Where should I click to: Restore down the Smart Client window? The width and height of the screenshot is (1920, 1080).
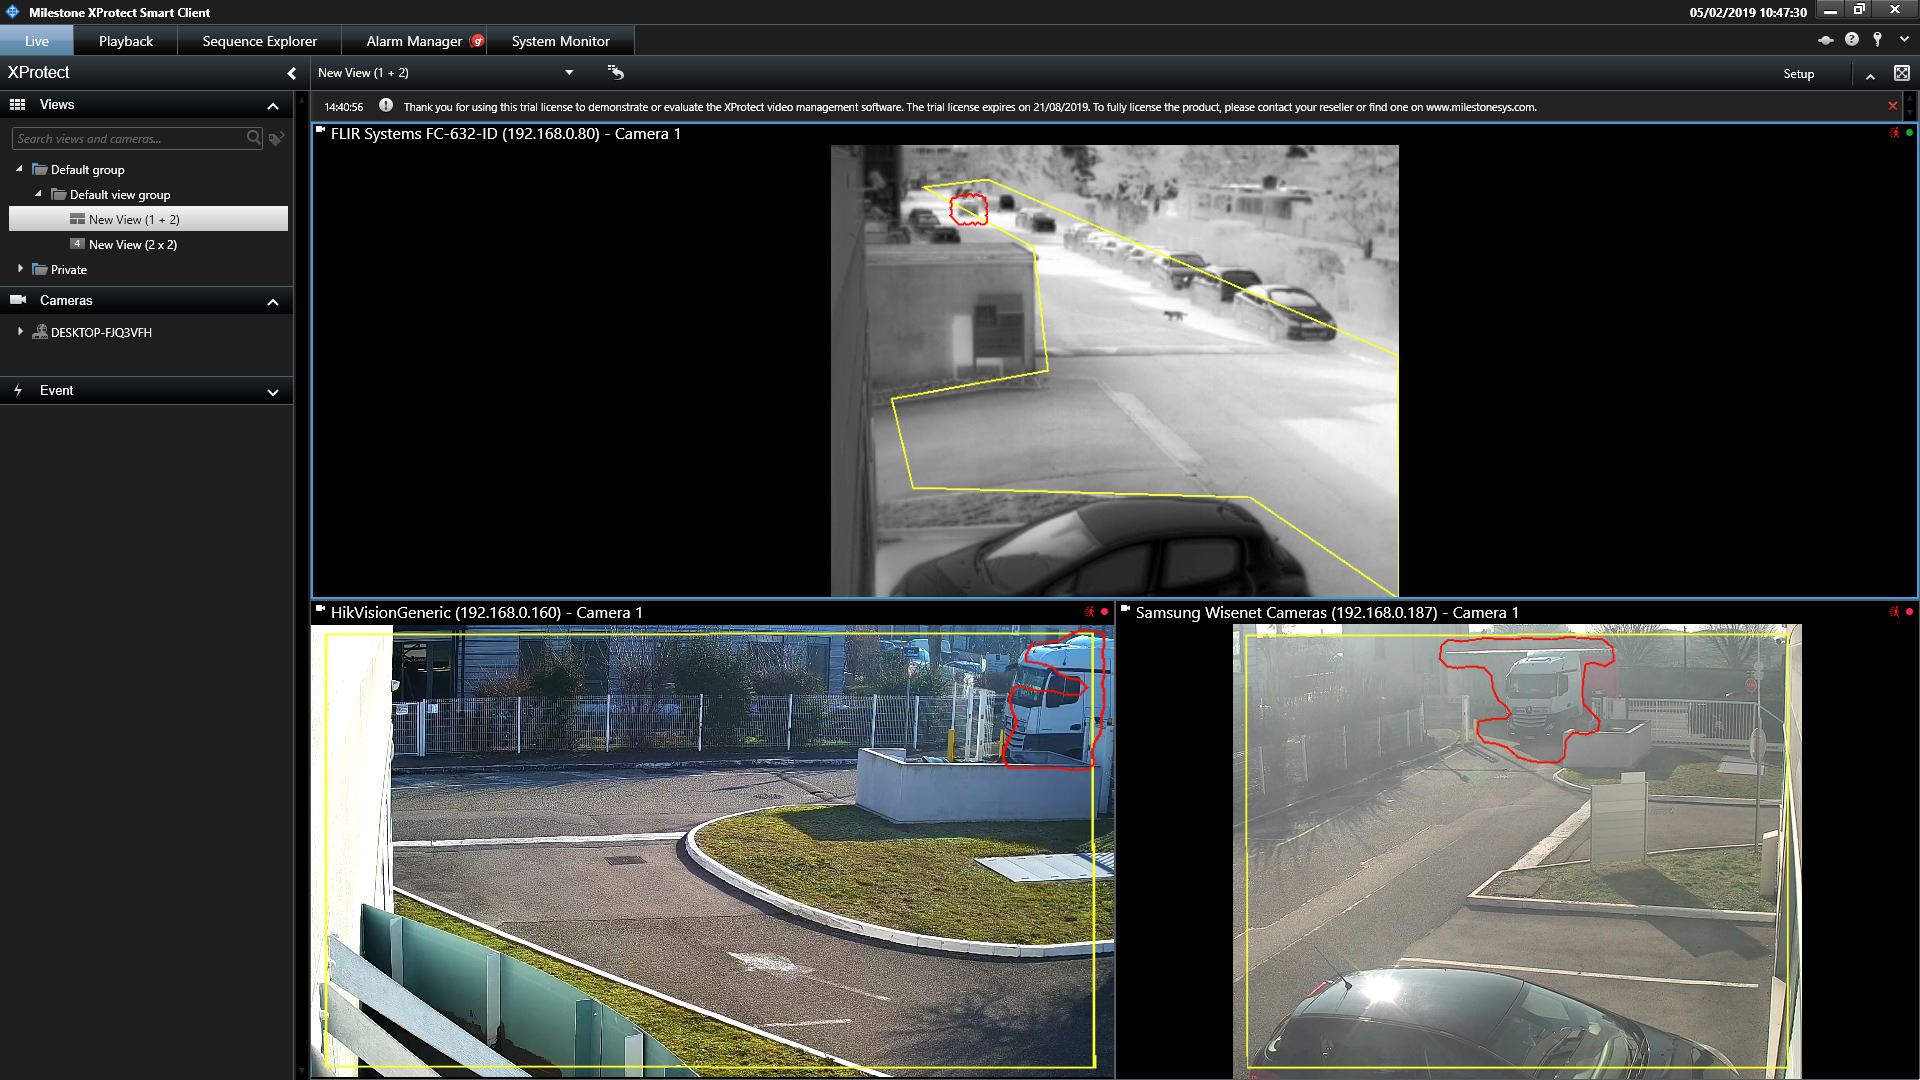tap(1860, 11)
